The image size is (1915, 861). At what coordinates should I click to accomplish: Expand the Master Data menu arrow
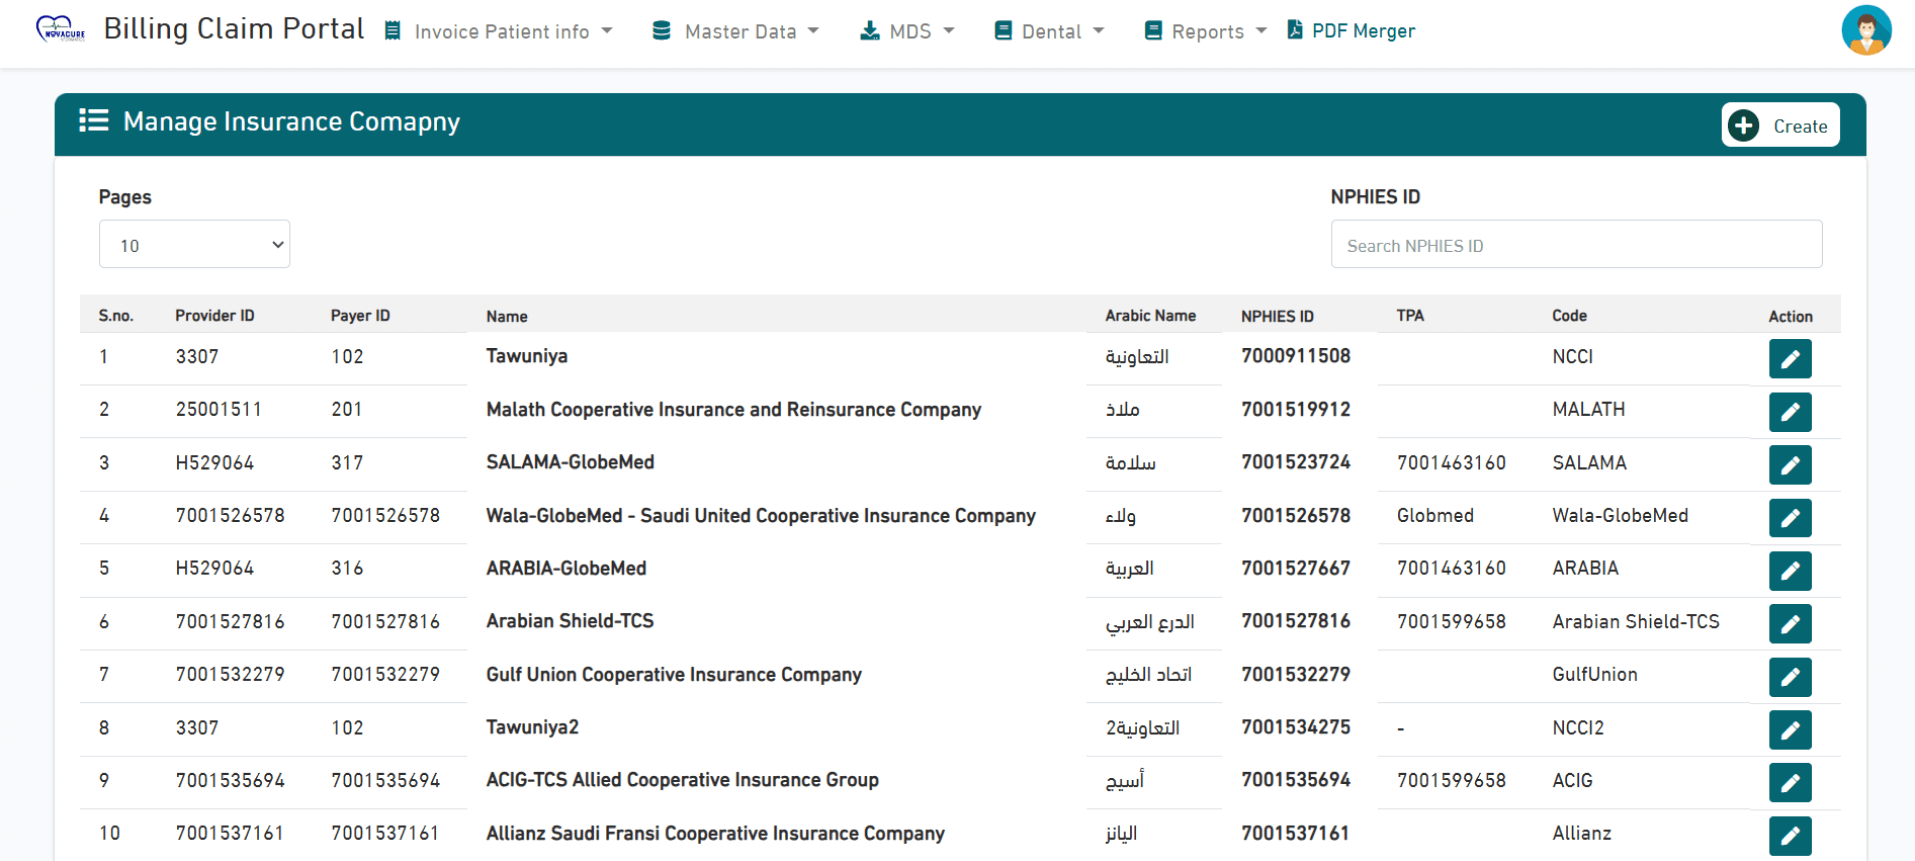pos(813,31)
